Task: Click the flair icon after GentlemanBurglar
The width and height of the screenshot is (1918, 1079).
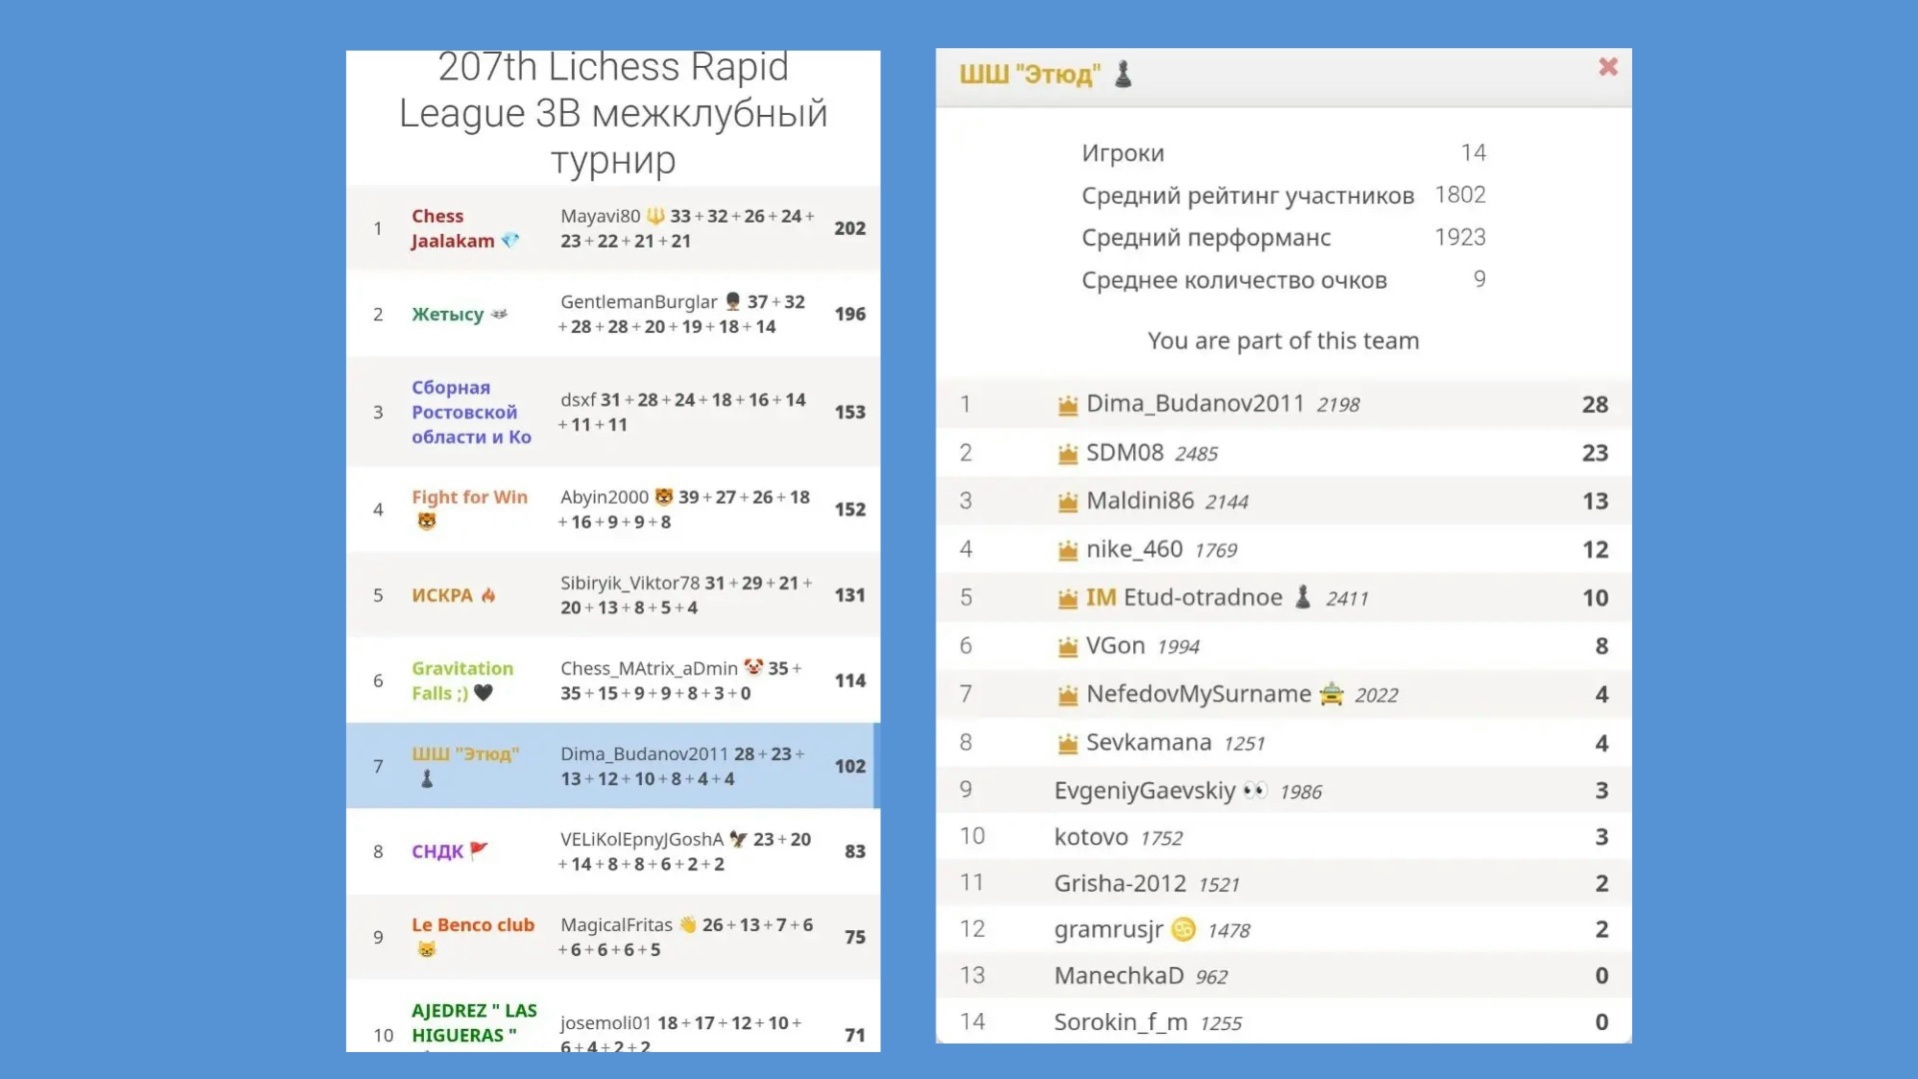Action: click(732, 301)
